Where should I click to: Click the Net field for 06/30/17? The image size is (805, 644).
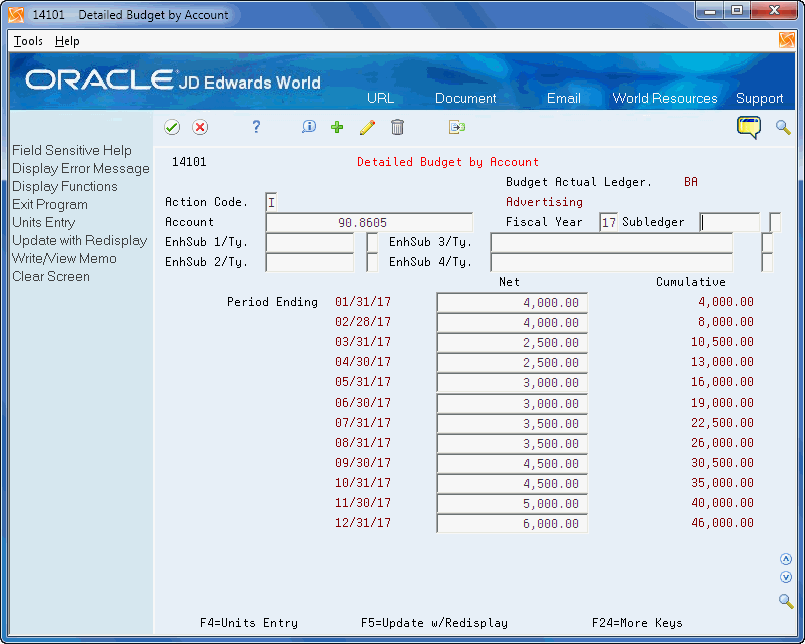pos(512,404)
